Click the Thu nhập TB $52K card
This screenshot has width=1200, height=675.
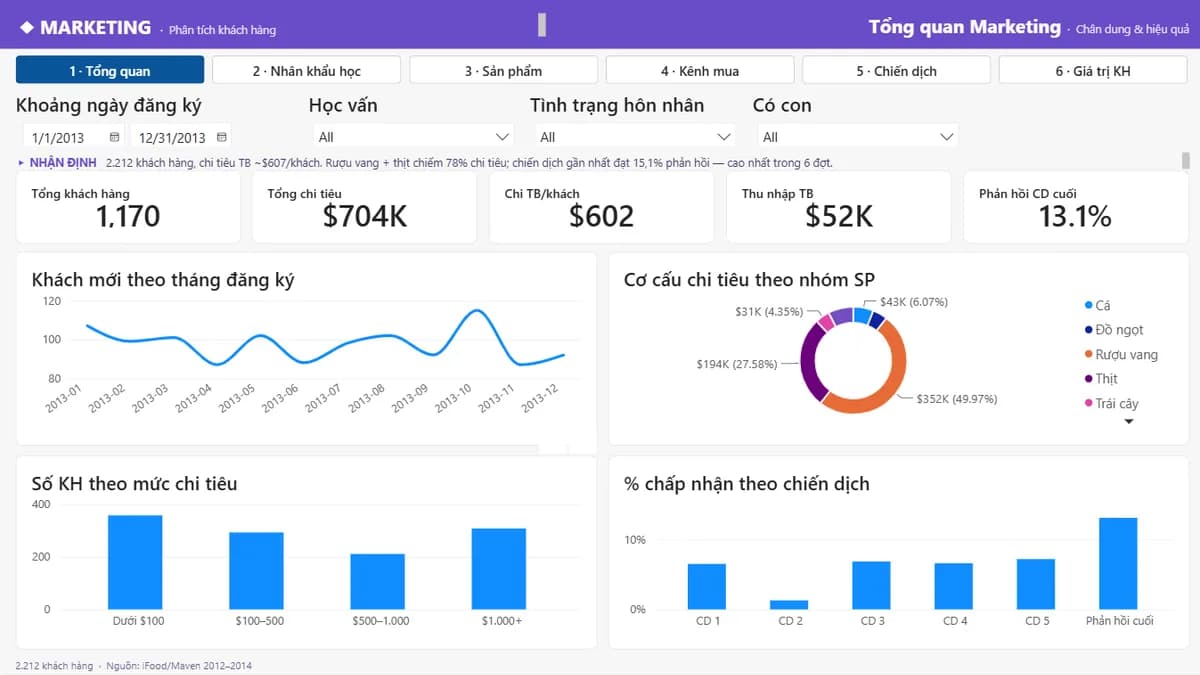[x=839, y=207]
